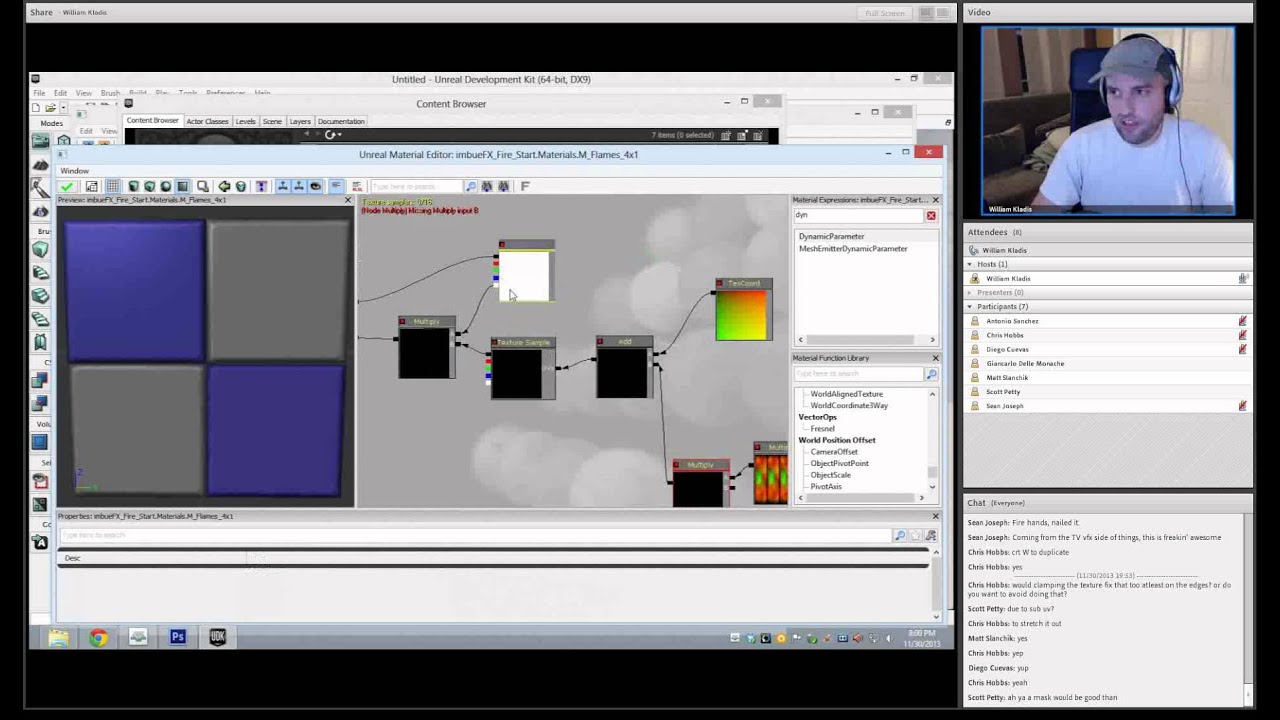Viewport: 1280px width, 720px height.
Task: Select World Position Offset category
Action: pos(837,440)
